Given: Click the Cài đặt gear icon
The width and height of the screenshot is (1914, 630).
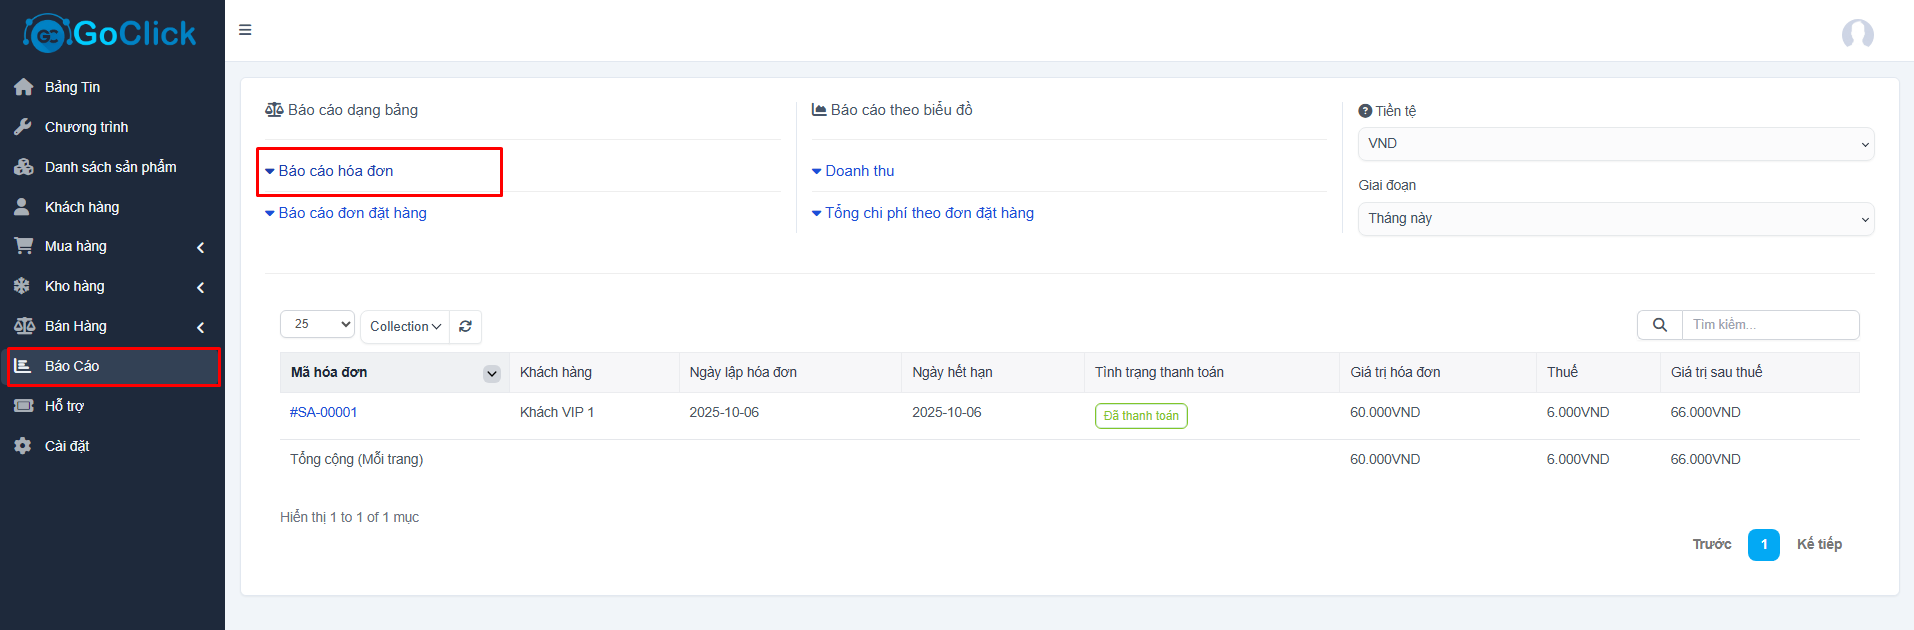Looking at the screenshot, I should (x=23, y=446).
